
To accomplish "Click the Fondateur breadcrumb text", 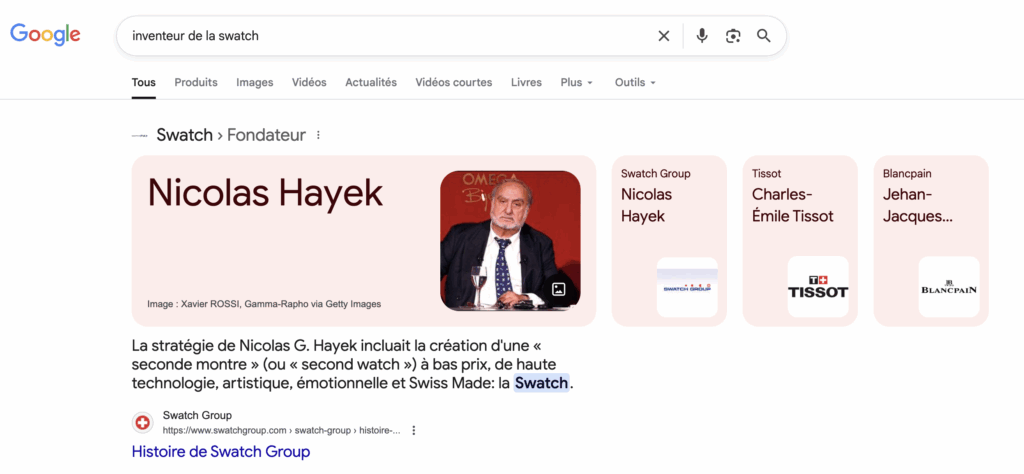I will [x=266, y=135].
